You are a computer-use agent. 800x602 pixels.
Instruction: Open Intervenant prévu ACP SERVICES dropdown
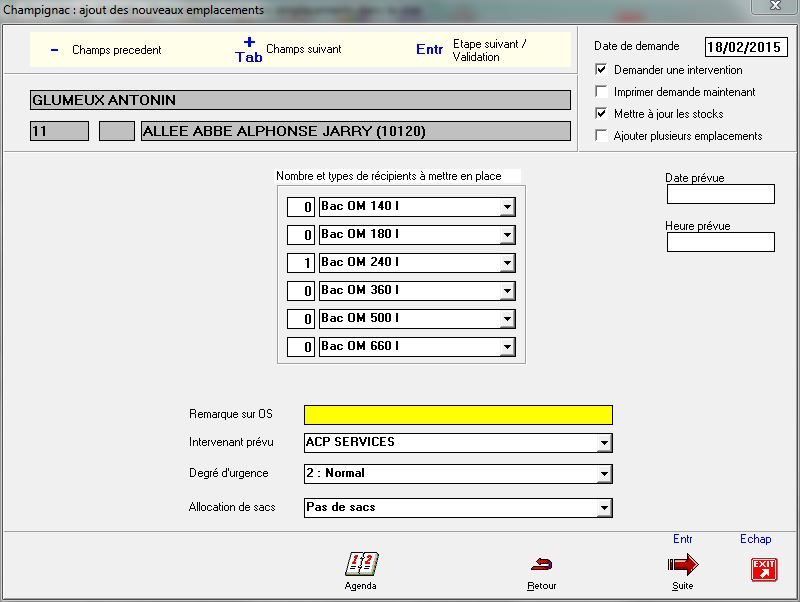tap(603, 443)
